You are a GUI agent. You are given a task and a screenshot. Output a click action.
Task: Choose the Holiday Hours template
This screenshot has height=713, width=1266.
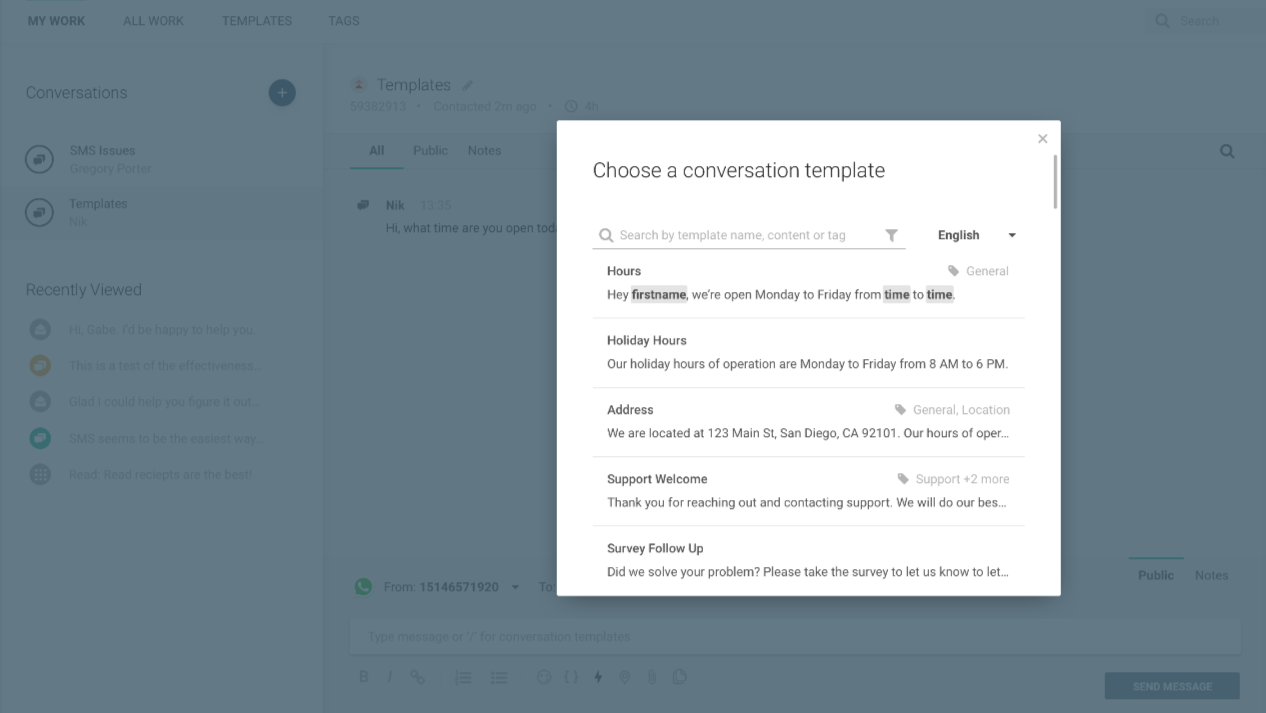point(807,352)
